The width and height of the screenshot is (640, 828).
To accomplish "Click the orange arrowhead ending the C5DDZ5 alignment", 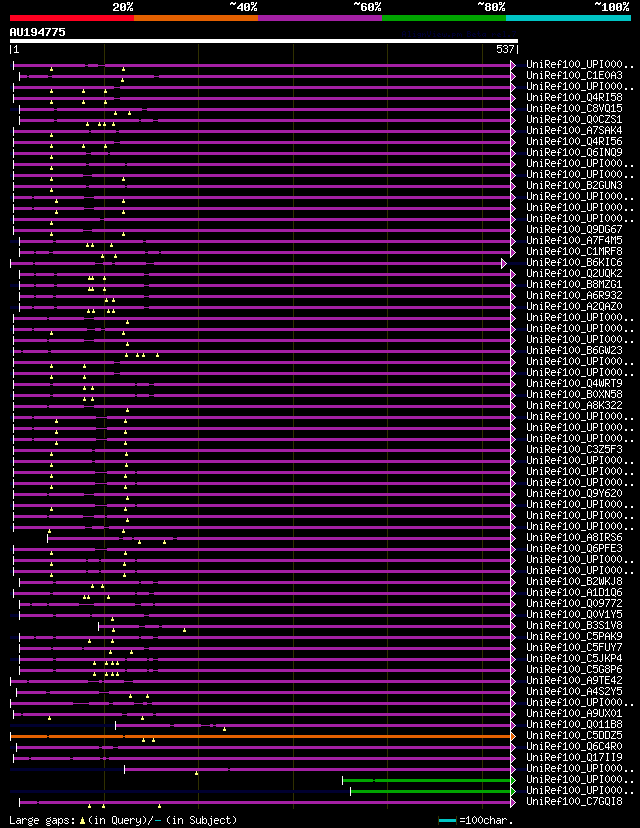I will (x=513, y=736).
